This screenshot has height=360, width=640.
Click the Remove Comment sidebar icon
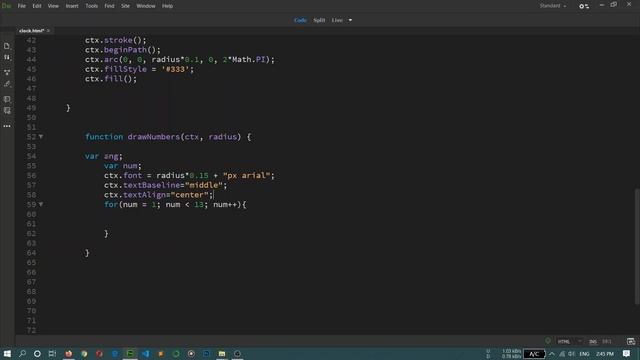click(x=7, y=111)
